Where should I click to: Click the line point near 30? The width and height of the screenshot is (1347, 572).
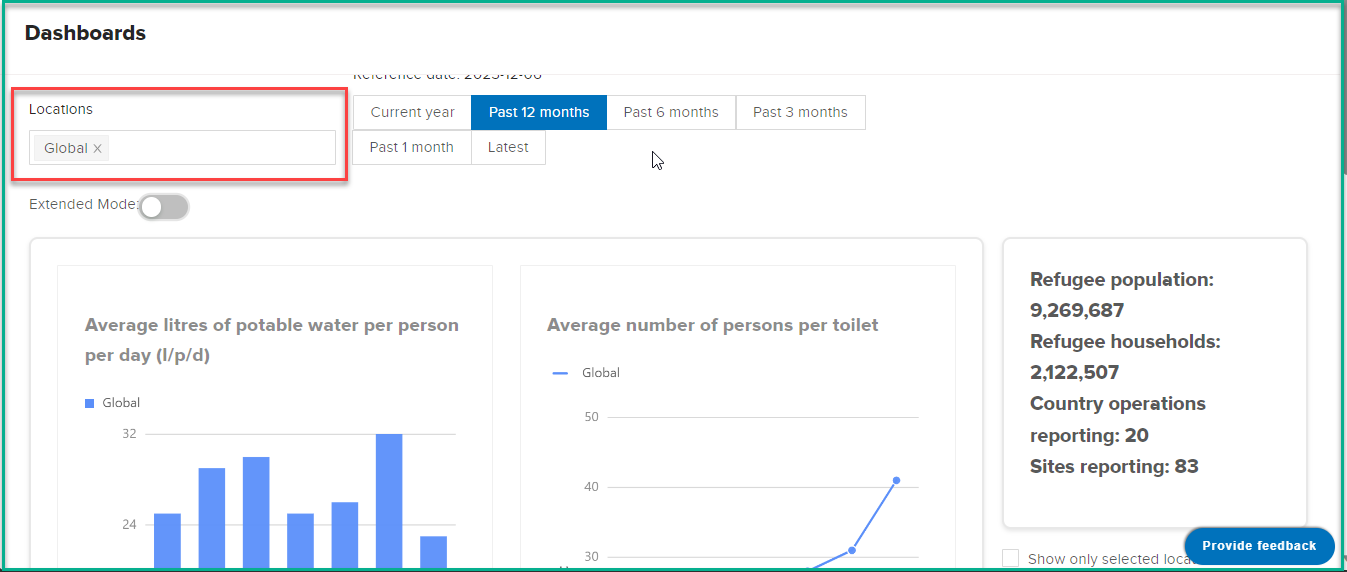point(852,550)
